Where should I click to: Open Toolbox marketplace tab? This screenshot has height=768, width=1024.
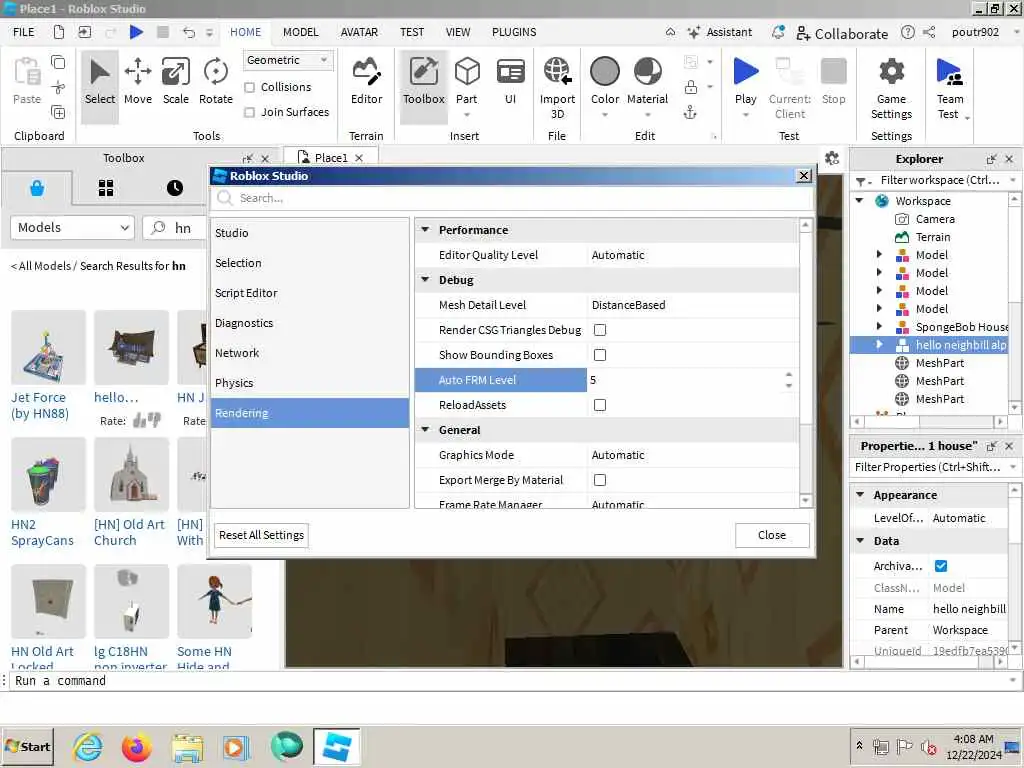click(37, 188)
